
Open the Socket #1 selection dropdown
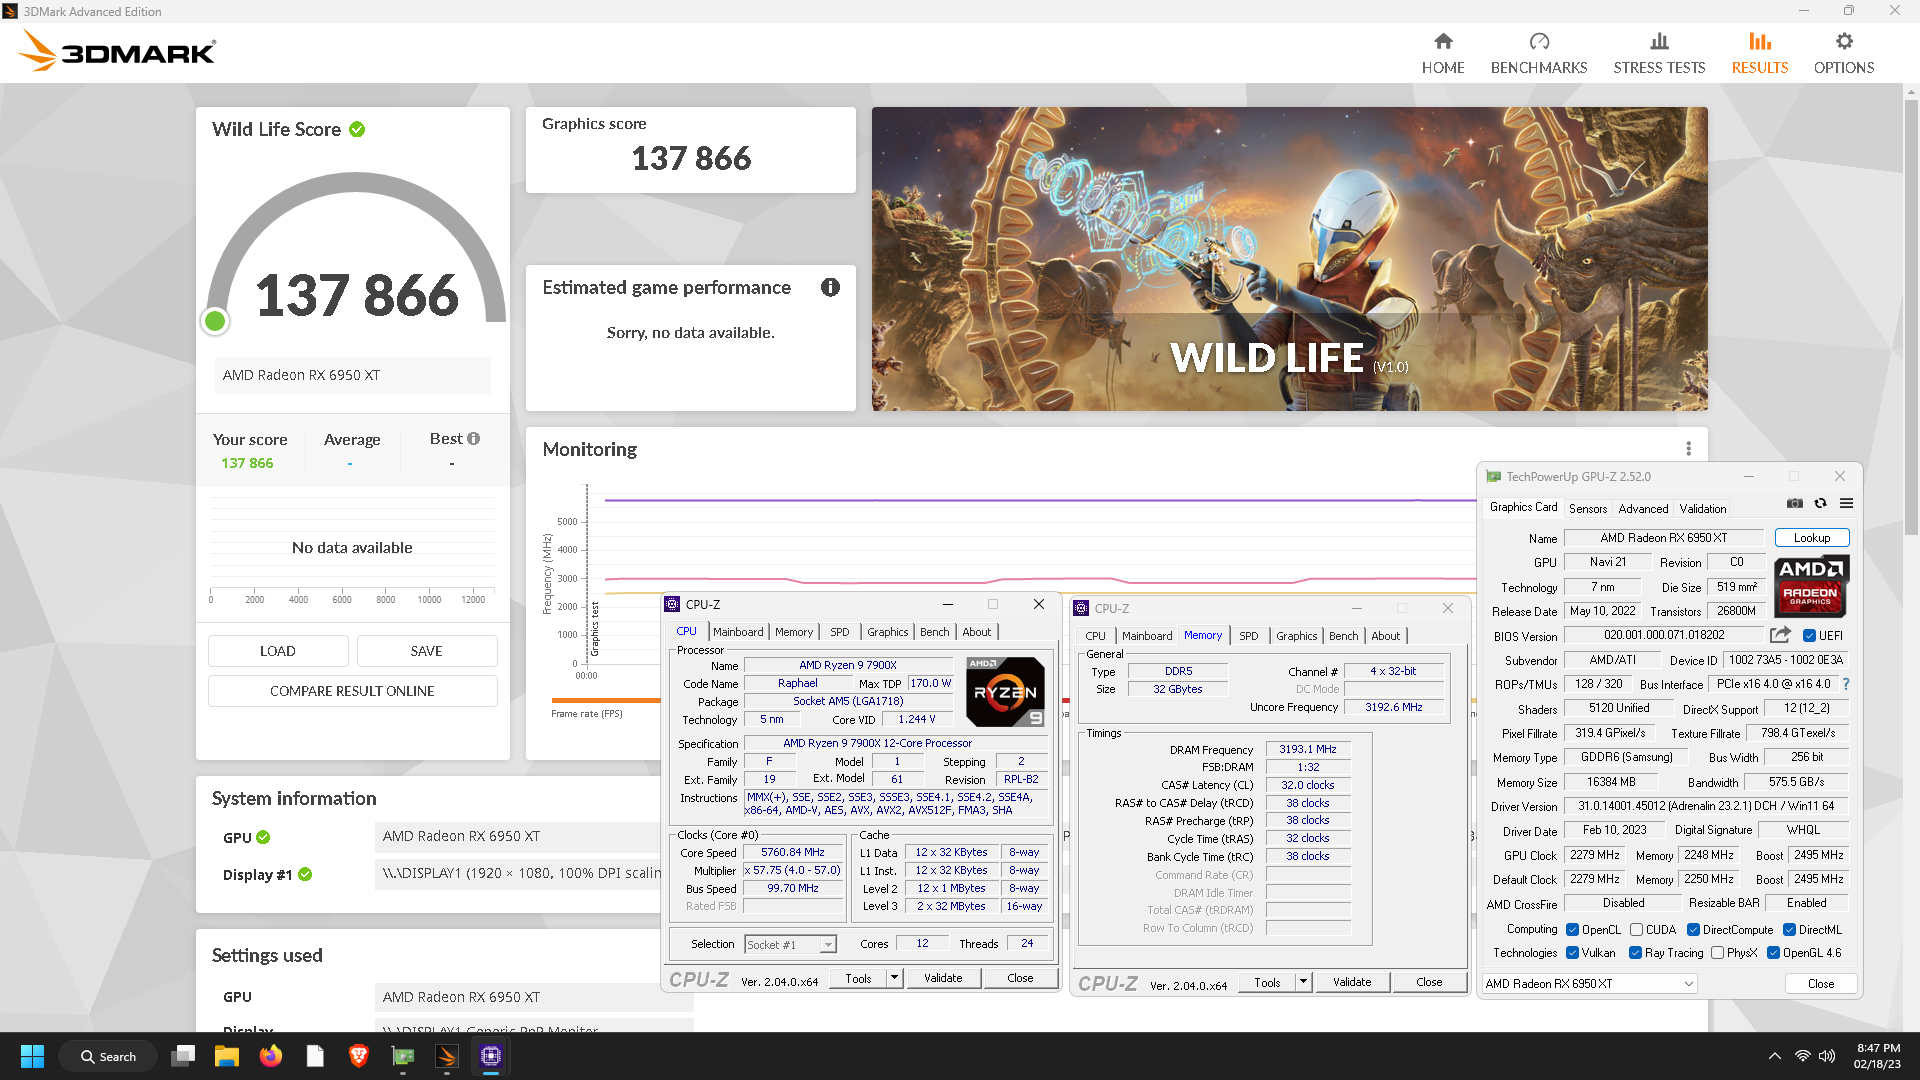[790, 945]
